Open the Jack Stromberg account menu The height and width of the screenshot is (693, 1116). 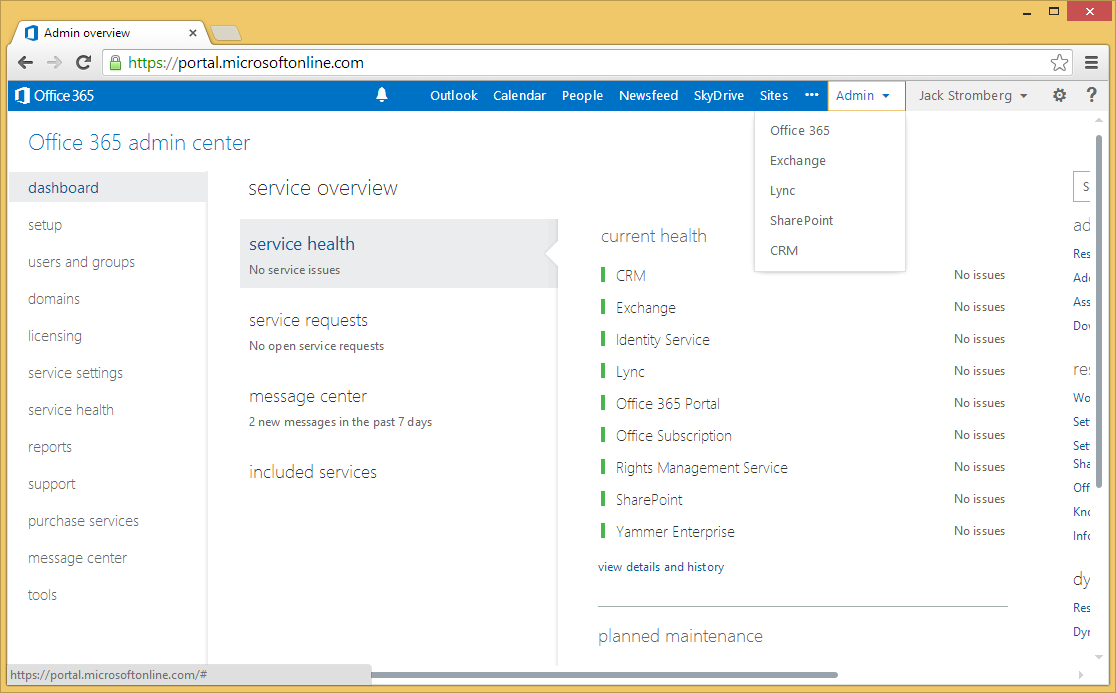tap(972, 95)
